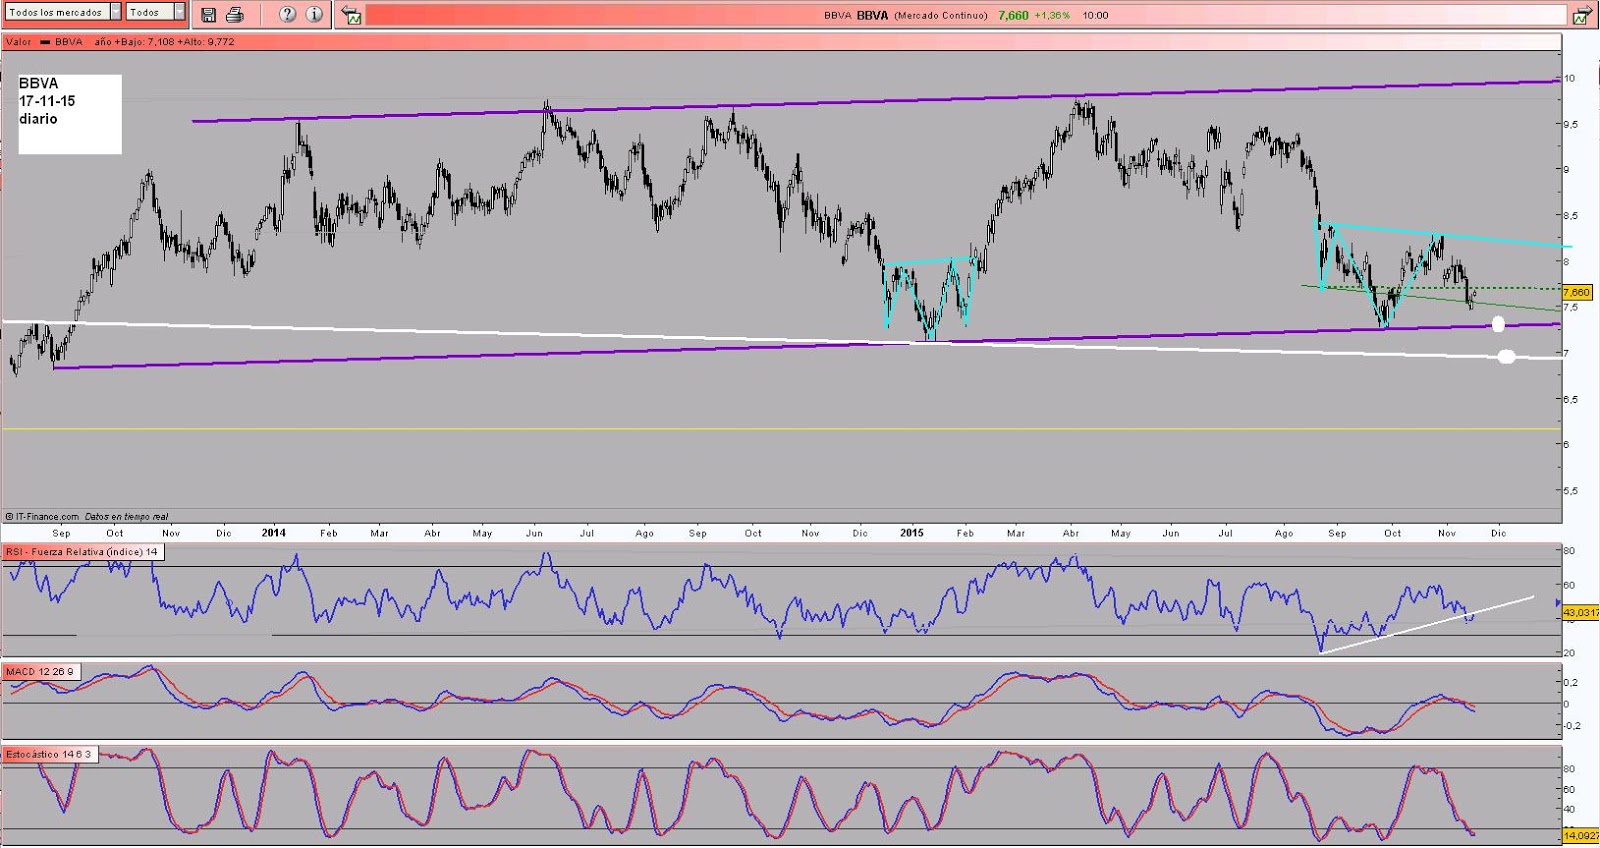The image size is (1600, 848).
Task: Save the chart with the floppy disk icon
Action: point(208,14)
